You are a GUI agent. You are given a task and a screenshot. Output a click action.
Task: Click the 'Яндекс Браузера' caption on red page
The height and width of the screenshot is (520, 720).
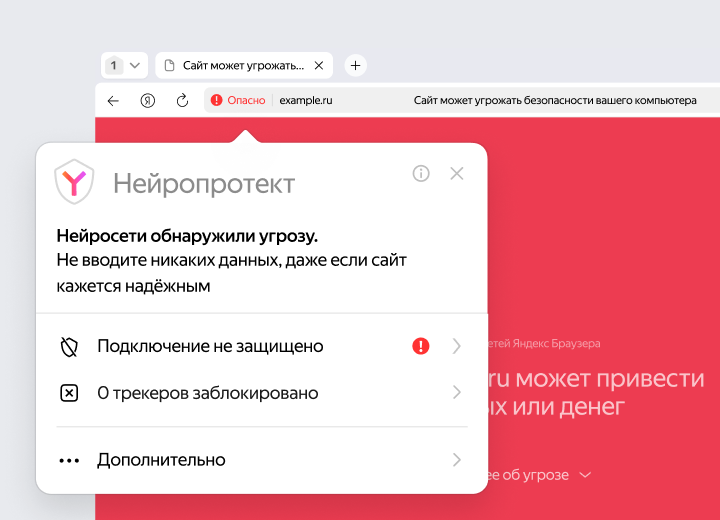[x=557, y=343]
